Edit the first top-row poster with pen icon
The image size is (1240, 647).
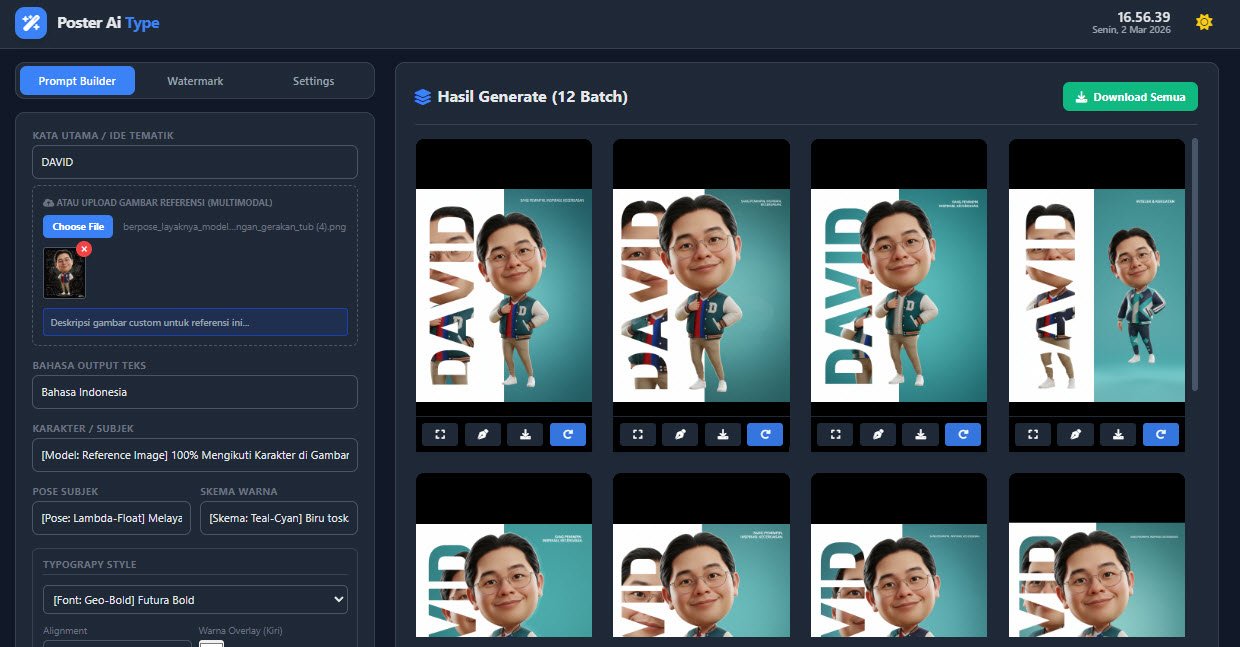pos(482,434)
